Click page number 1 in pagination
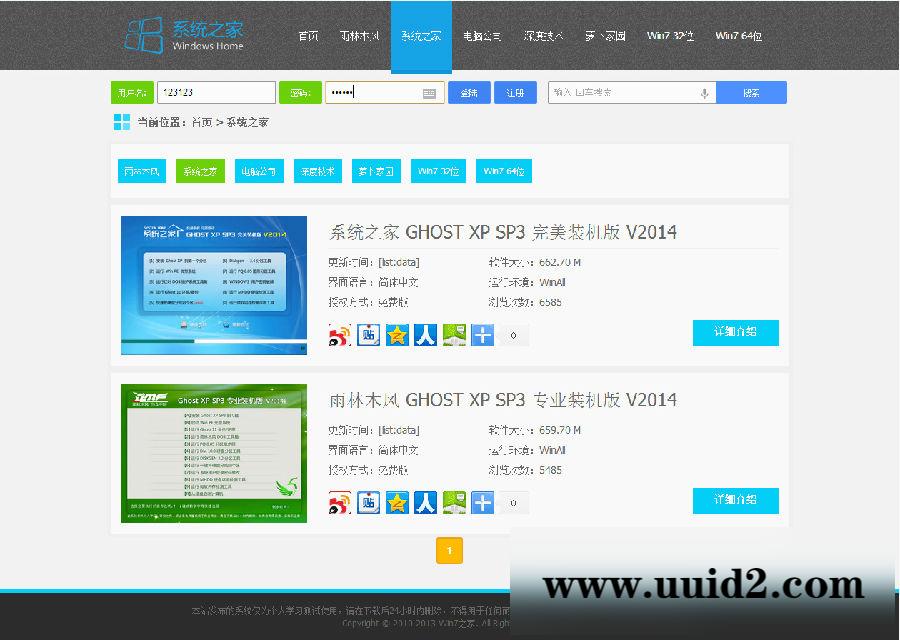Viewport: 900px width, 640px height. [449, 550]
